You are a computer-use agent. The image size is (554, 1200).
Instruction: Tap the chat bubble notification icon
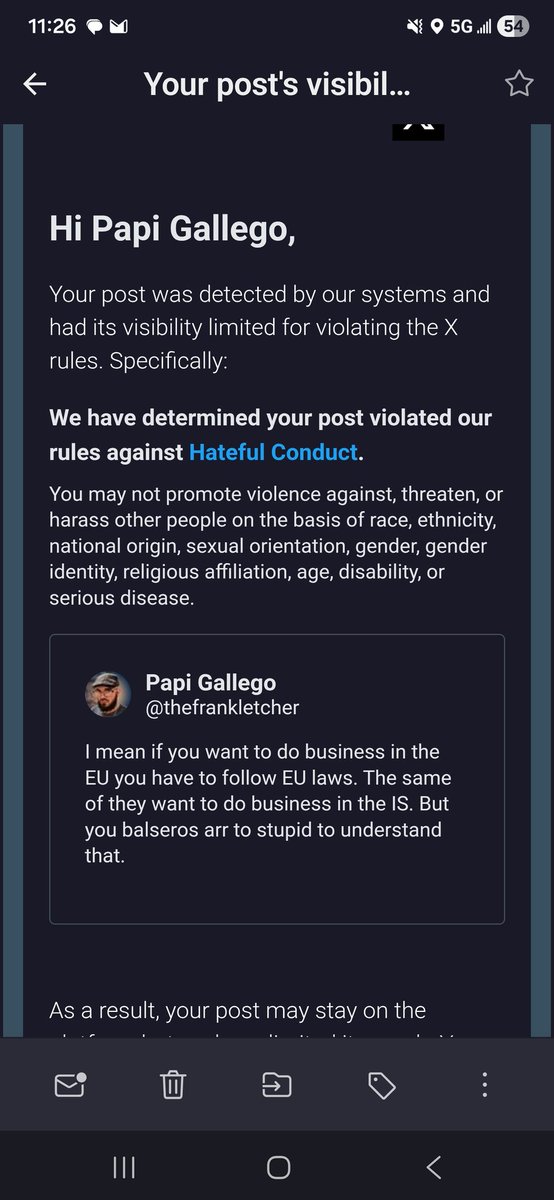(x=94, y=27)
